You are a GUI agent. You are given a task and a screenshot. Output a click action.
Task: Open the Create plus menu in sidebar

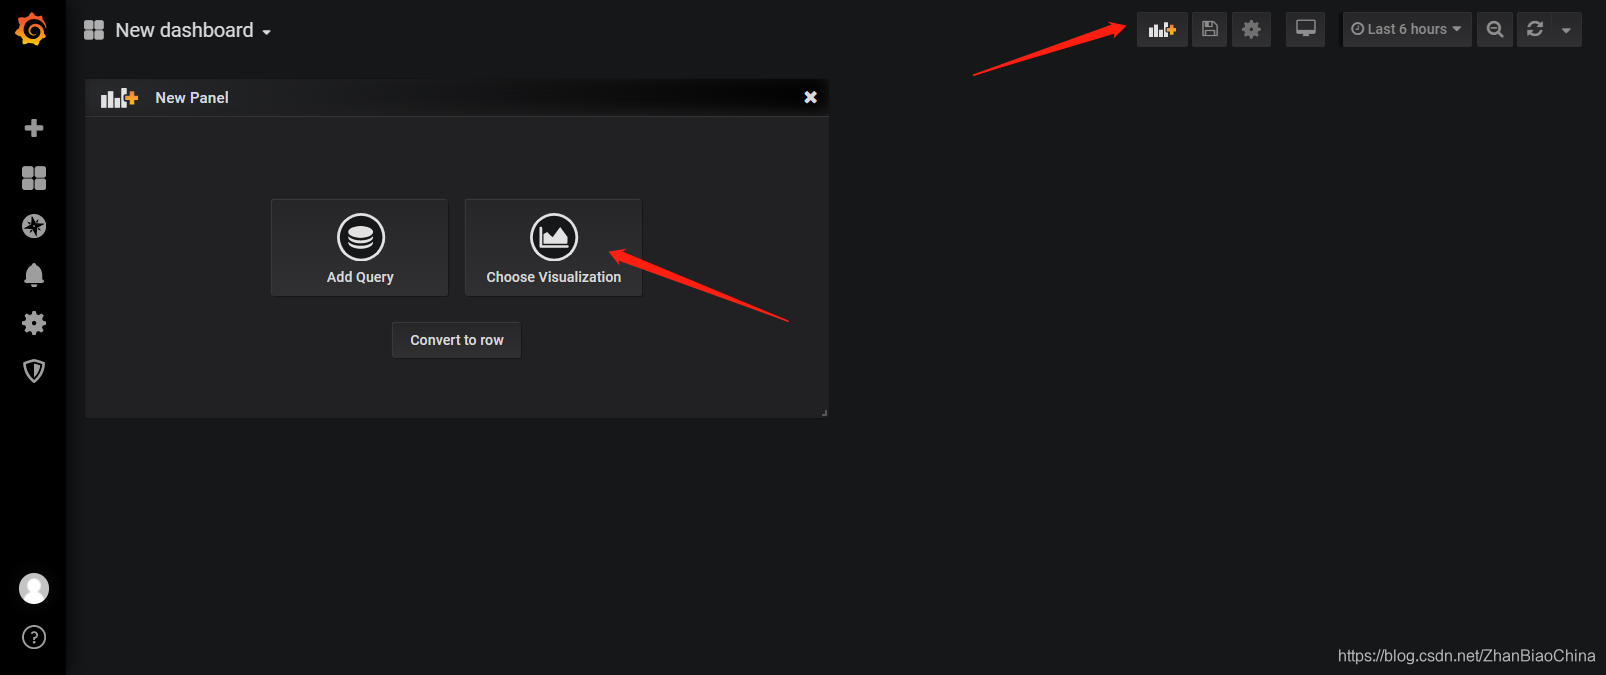[34, 128]
